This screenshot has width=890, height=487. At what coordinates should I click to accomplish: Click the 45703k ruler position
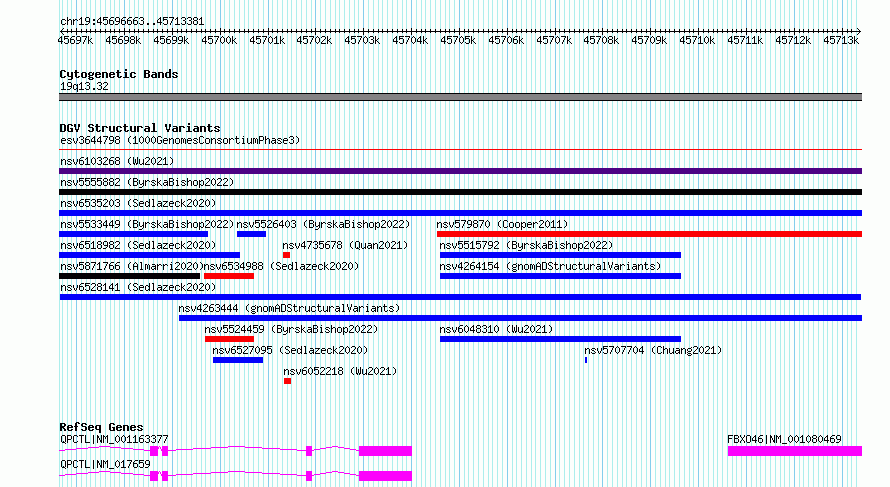click(x=362, y=40)
